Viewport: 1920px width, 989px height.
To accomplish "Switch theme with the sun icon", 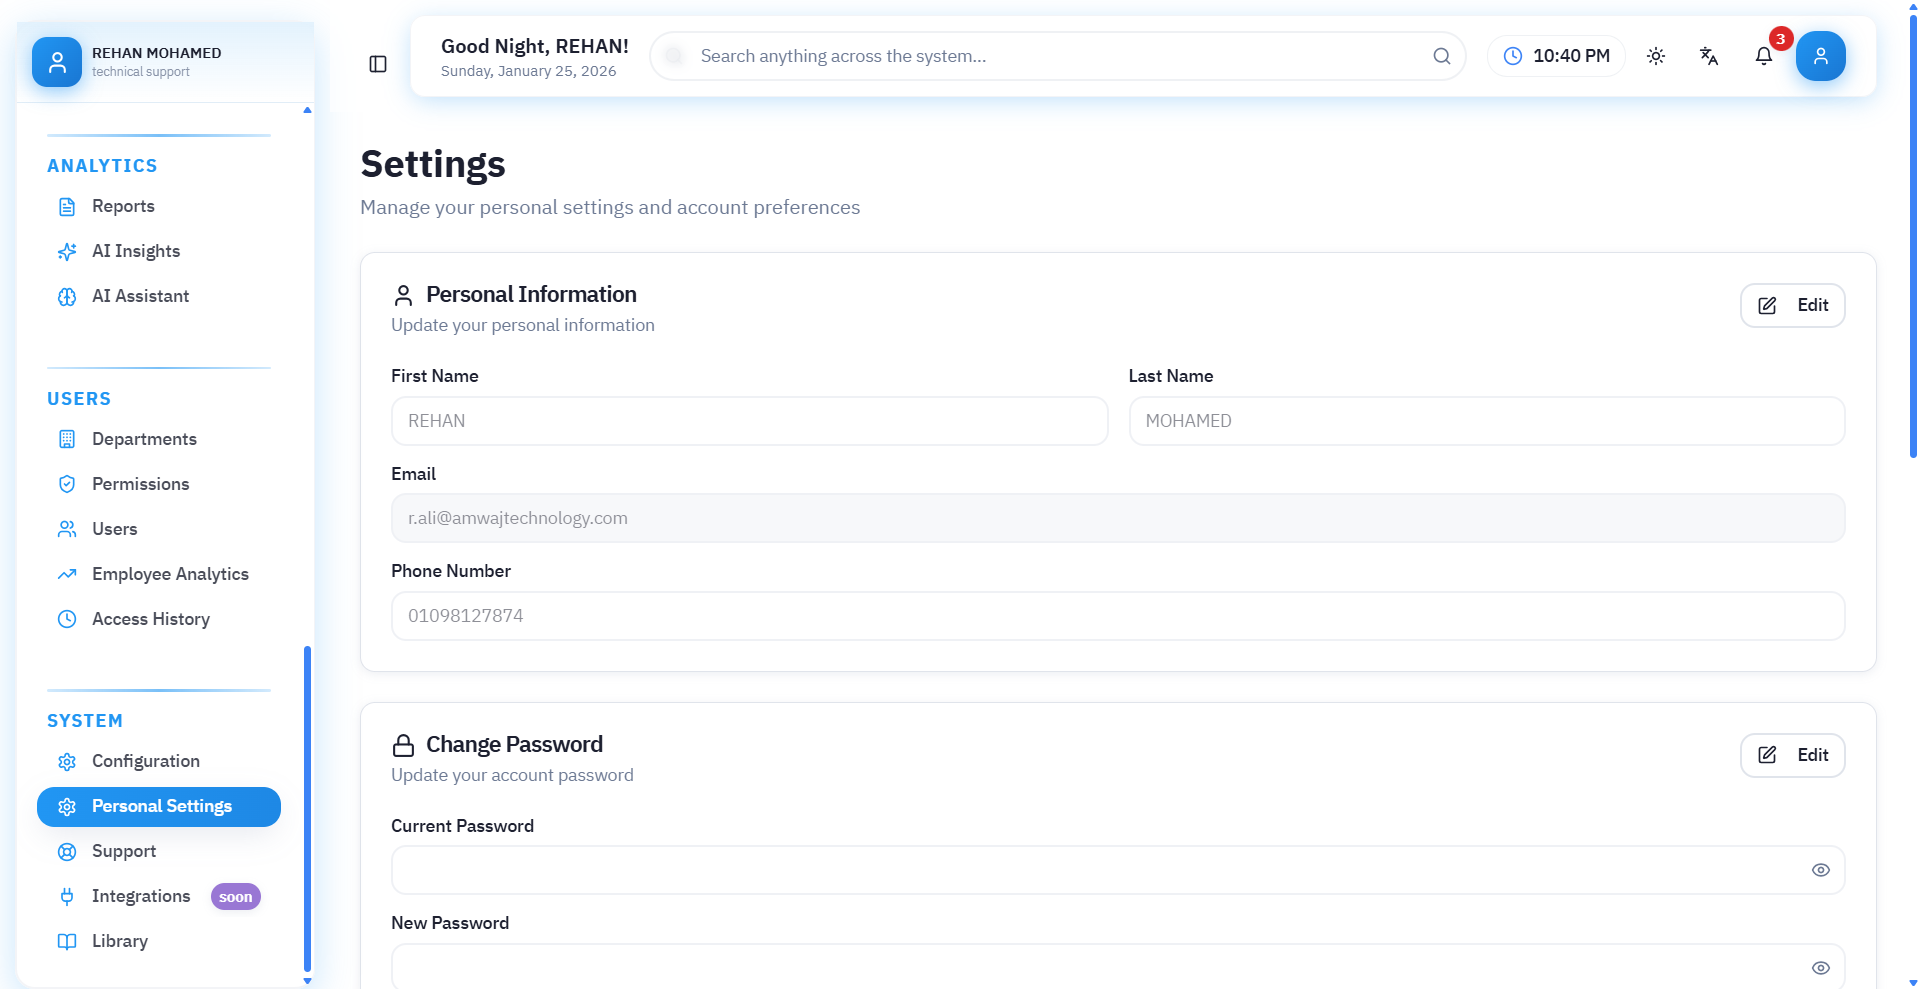I will [x=1656, y=56].
